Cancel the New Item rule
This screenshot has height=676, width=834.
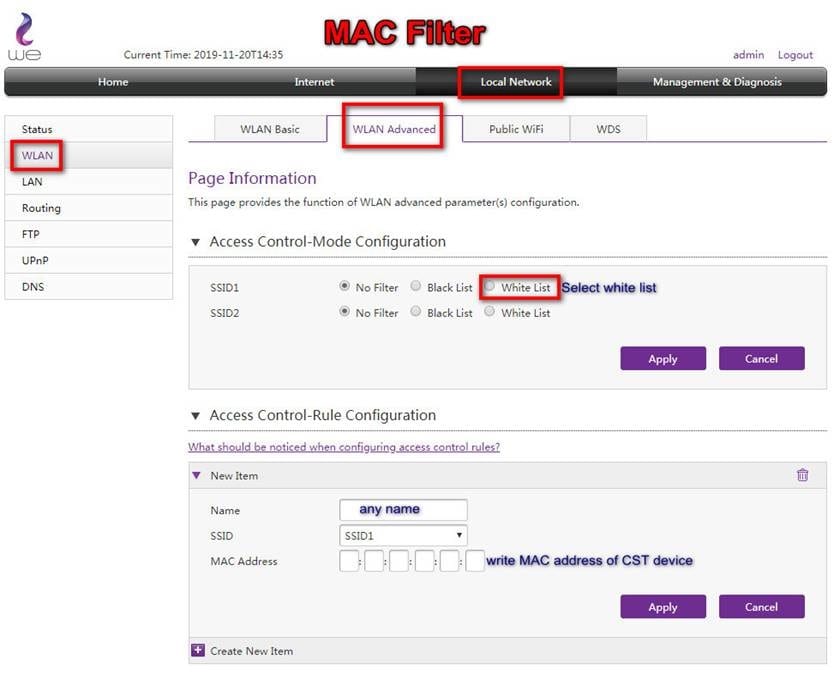761,606
